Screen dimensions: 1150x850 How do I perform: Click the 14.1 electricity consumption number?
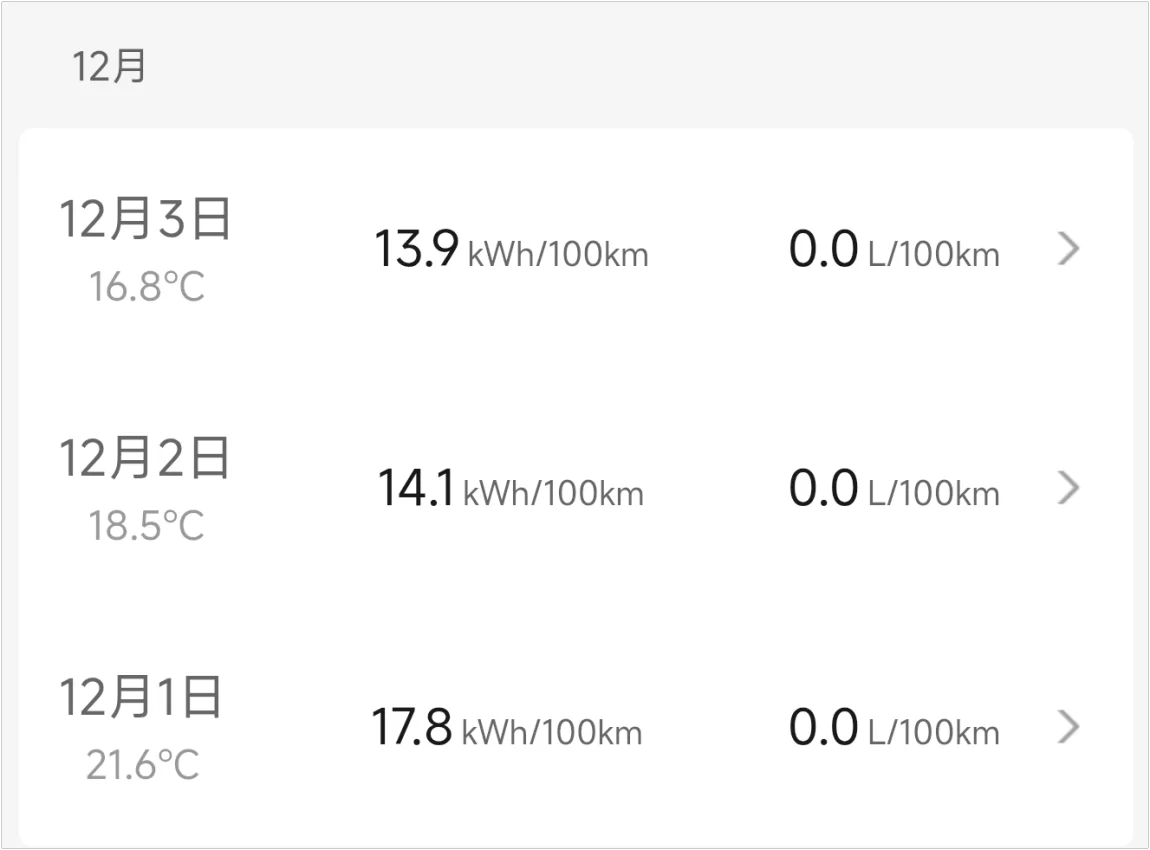415,489
